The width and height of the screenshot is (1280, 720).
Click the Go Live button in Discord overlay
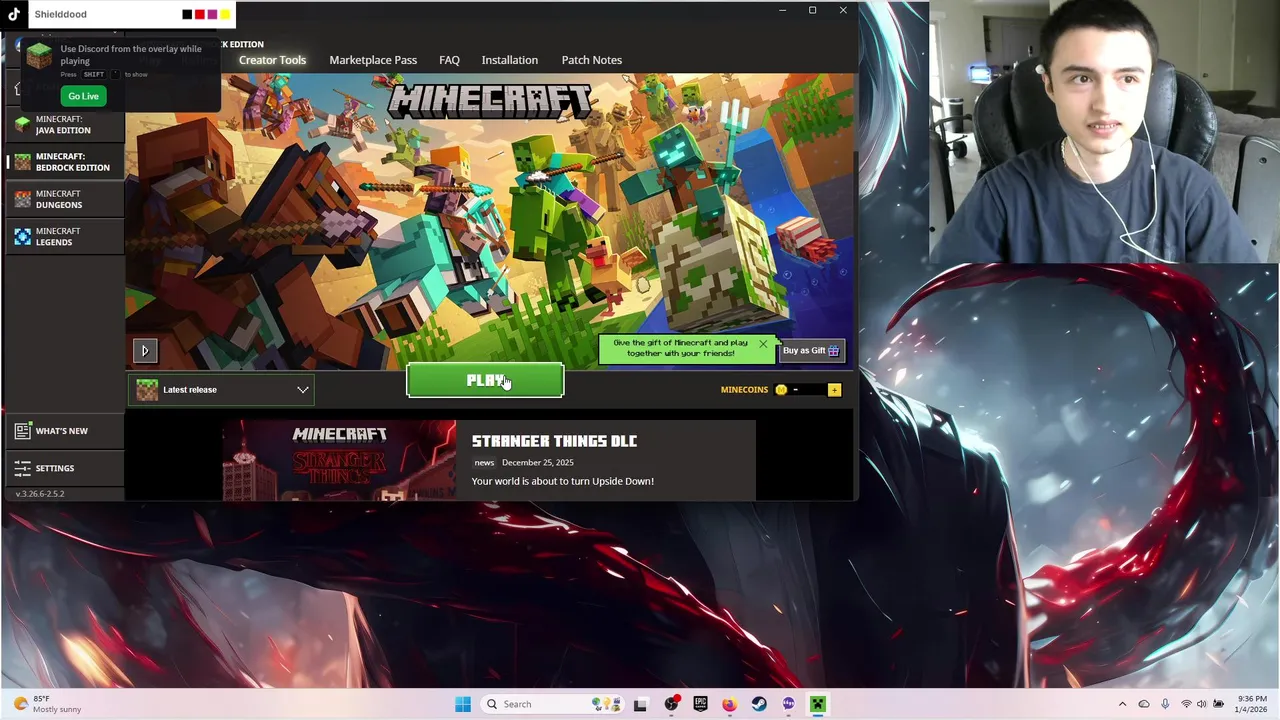tap(84, 96)
